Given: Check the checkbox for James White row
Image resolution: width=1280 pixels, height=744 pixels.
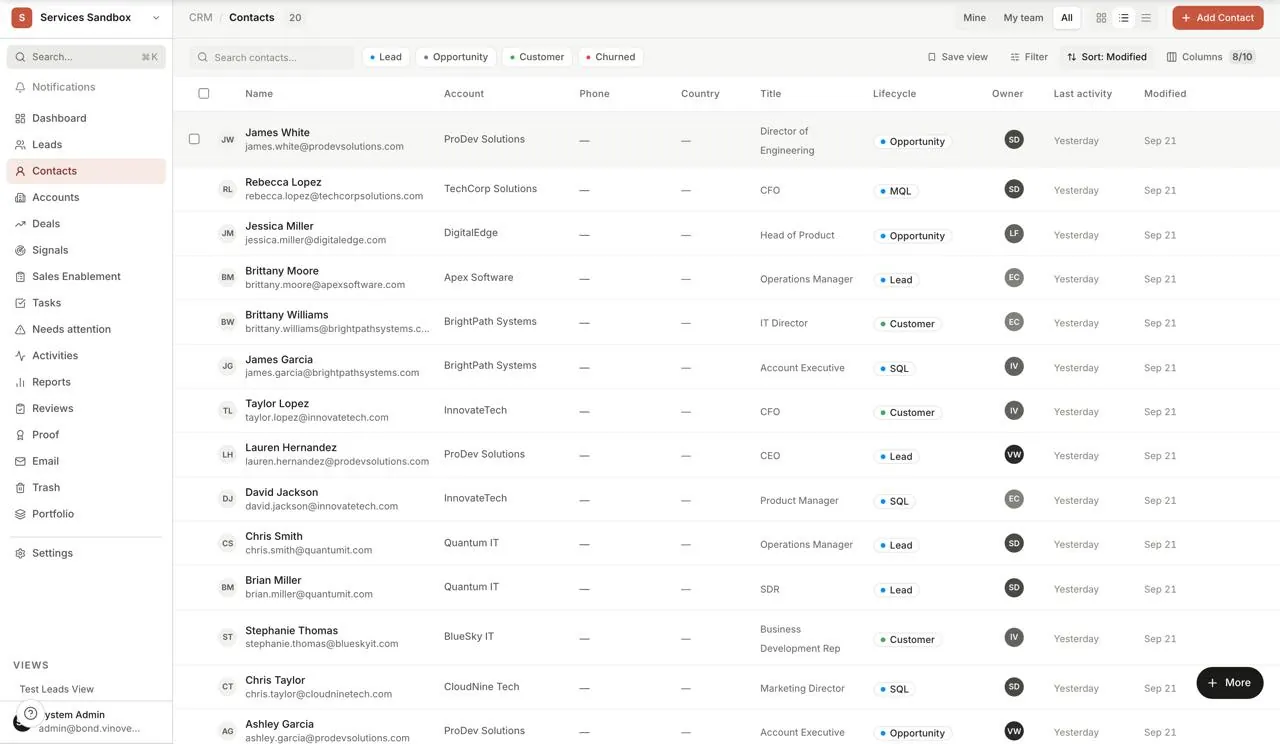Looking at the screenshot, I should point(194,139).
